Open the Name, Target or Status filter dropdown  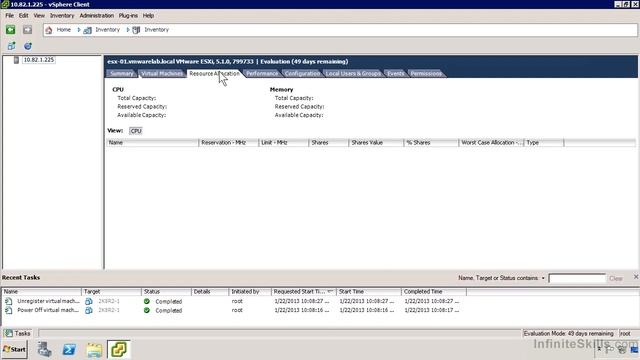coord(543,278)
